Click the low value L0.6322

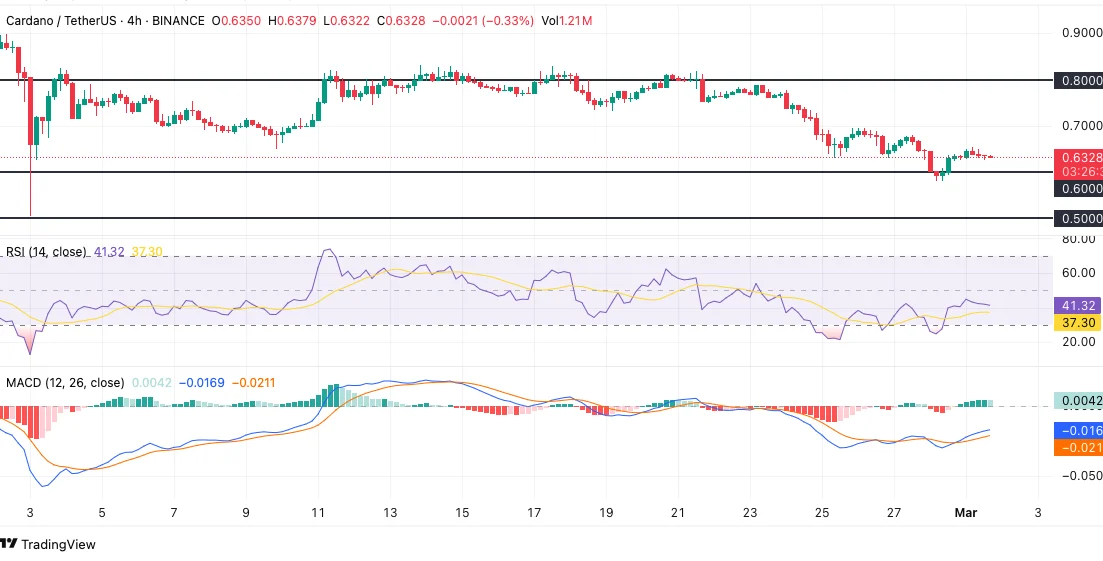tap(347, 21)
